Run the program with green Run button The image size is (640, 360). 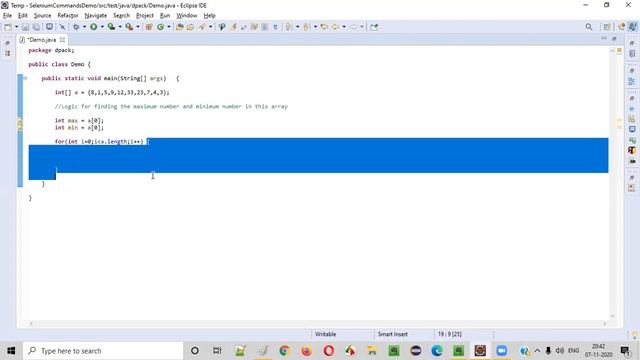[94, 27]
